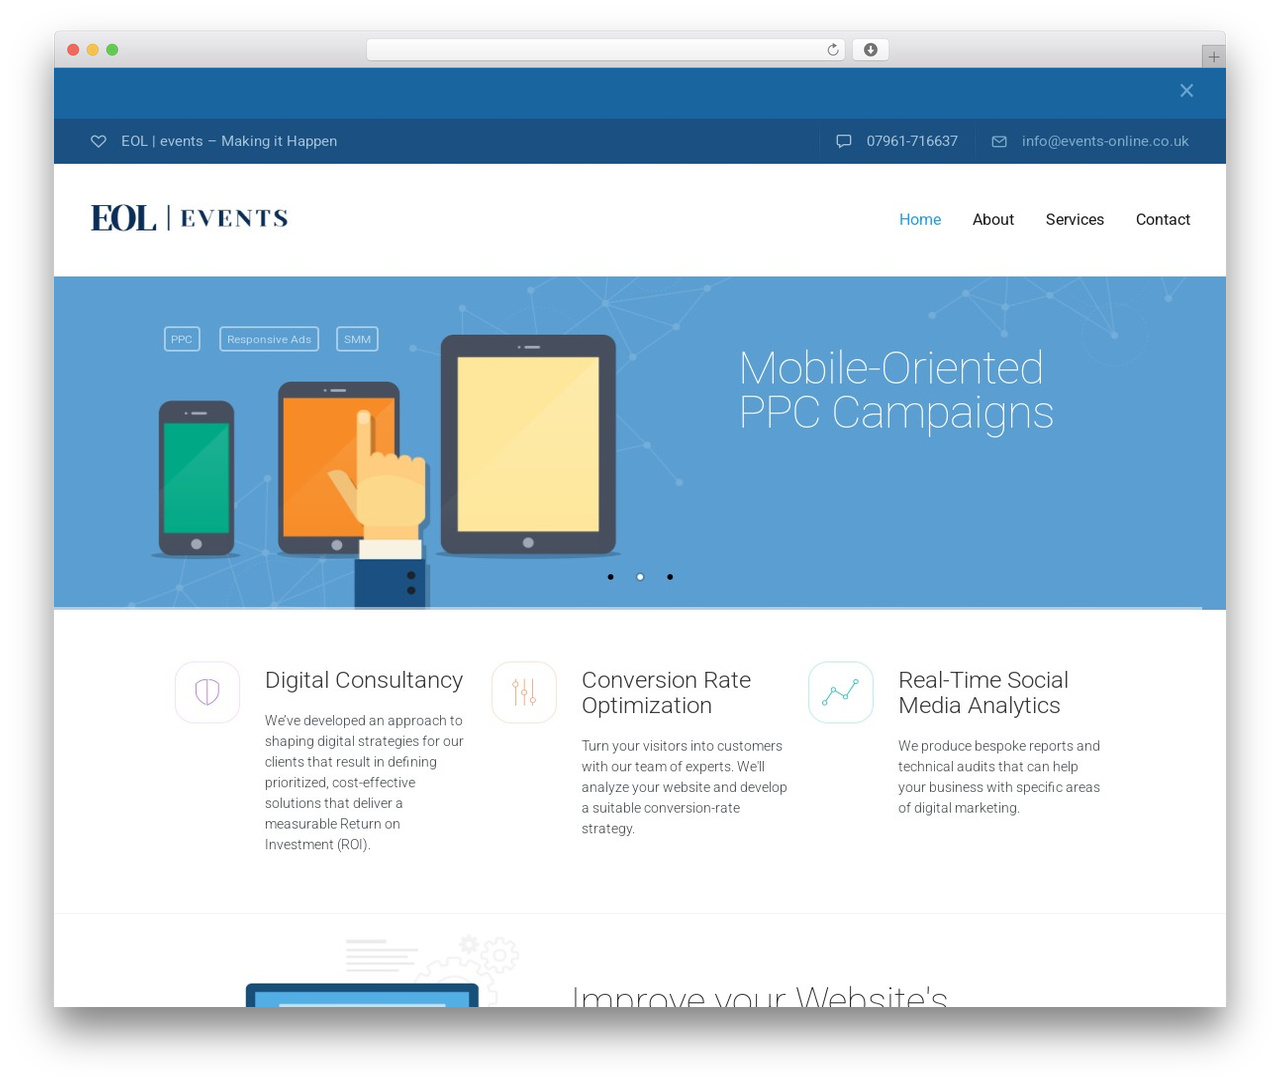This screenshot has height=1084, width=1280.
Task: Click the slider progress bar under banner
Action: click(628, 608)
